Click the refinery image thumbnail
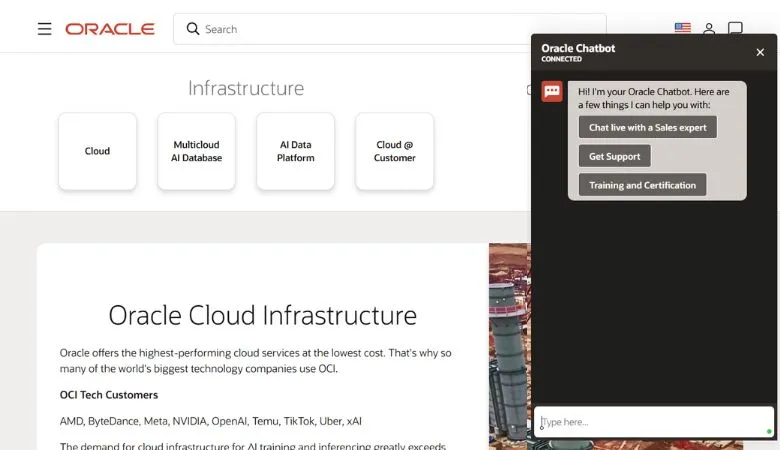 tap(510, 347)
